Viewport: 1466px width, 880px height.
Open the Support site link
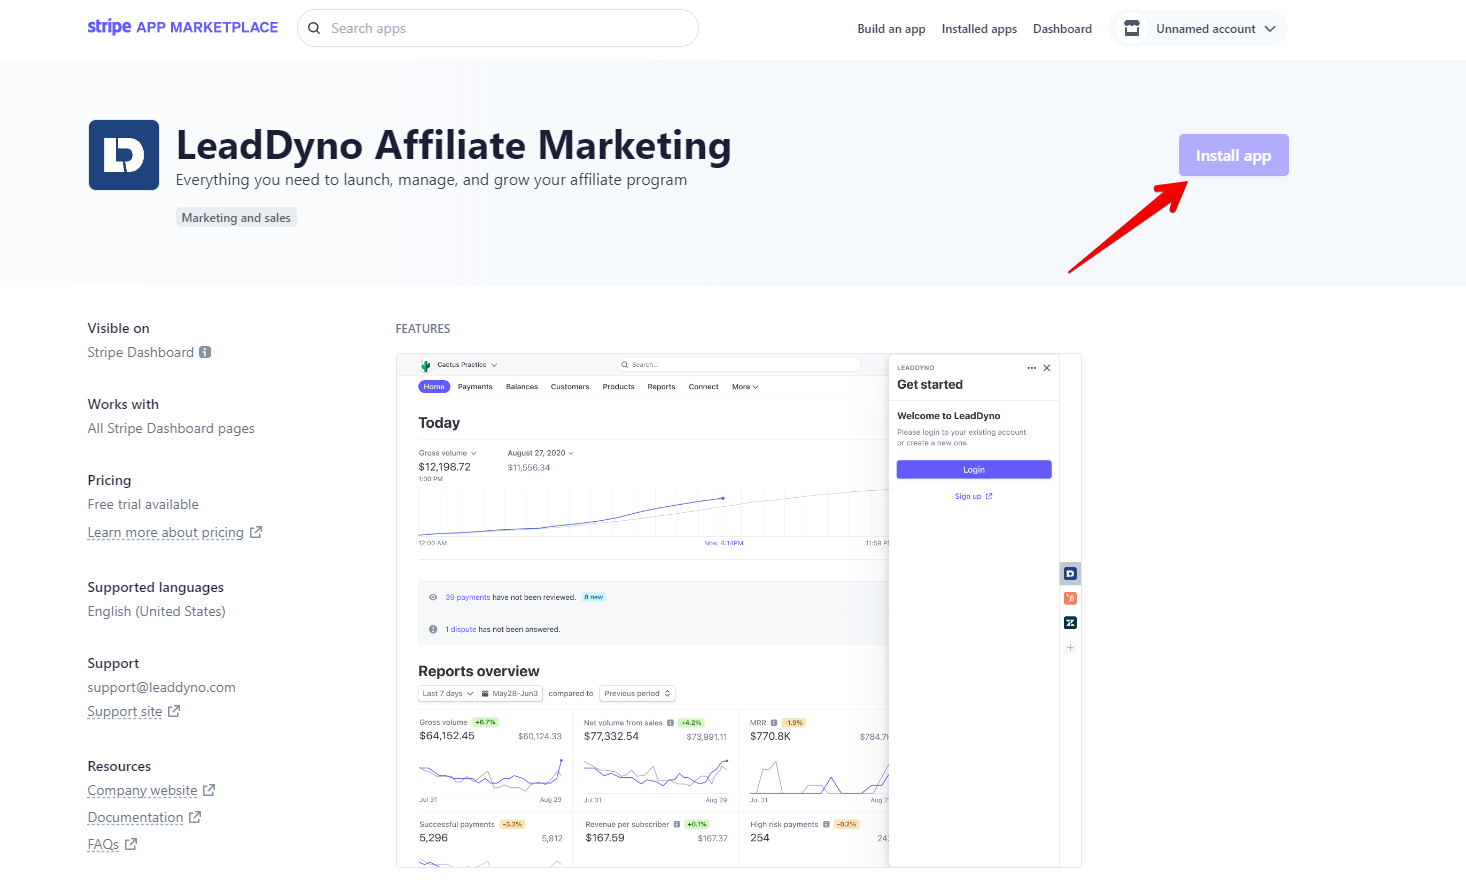pyautogui.click(x=125, y=711)
